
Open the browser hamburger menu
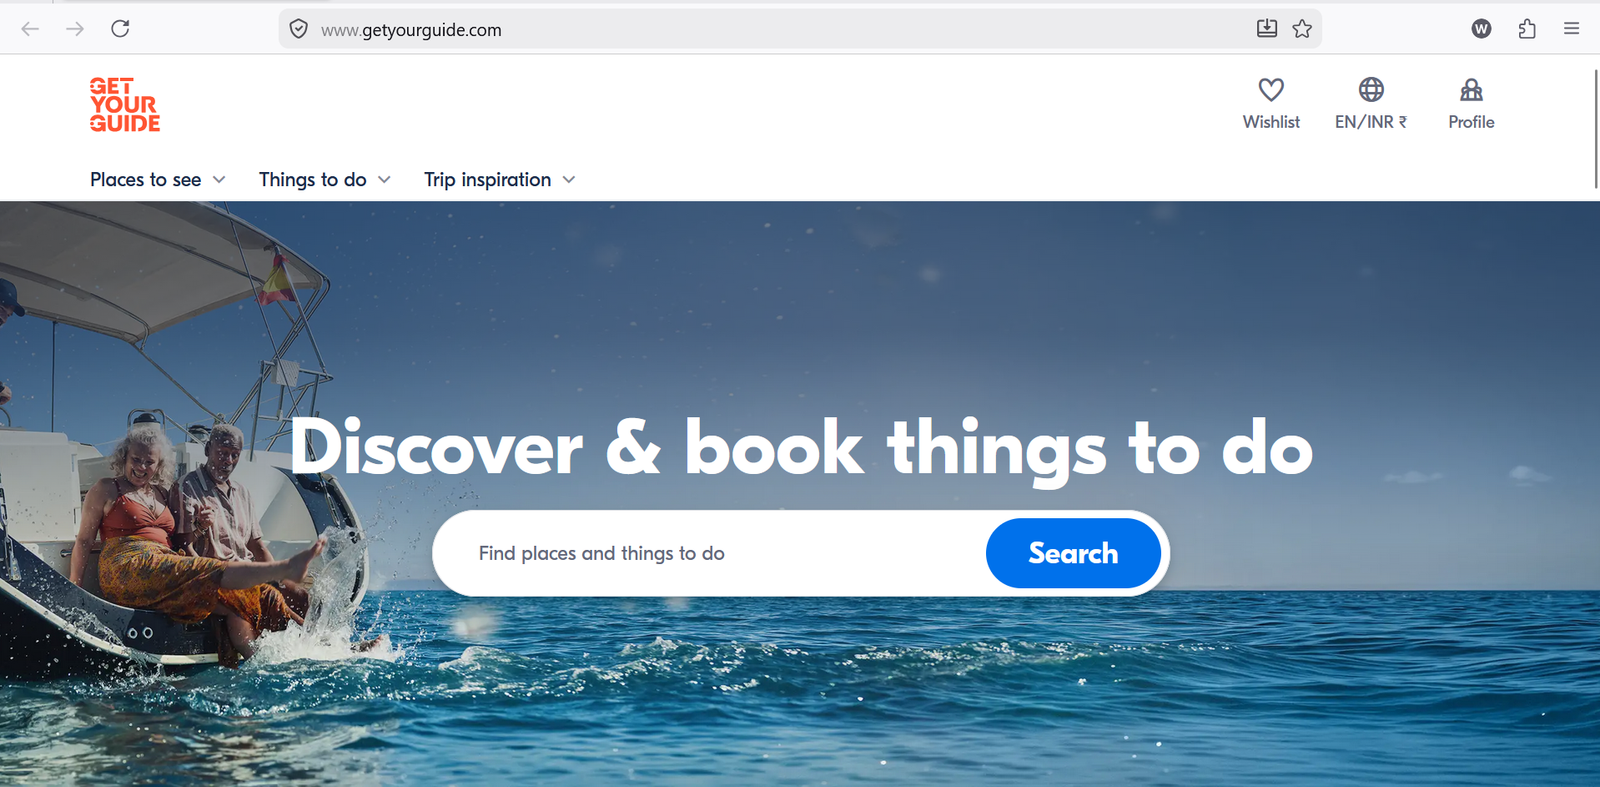[1572, 29]
